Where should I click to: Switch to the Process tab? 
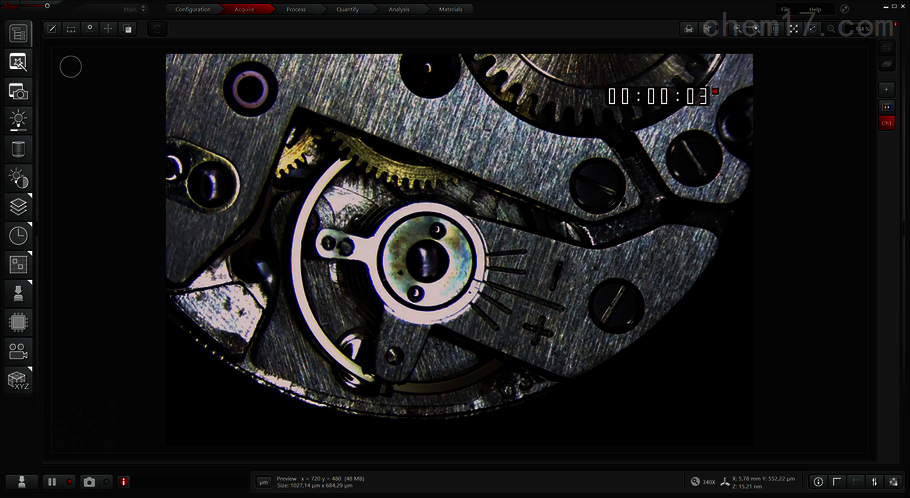[295, 9]
